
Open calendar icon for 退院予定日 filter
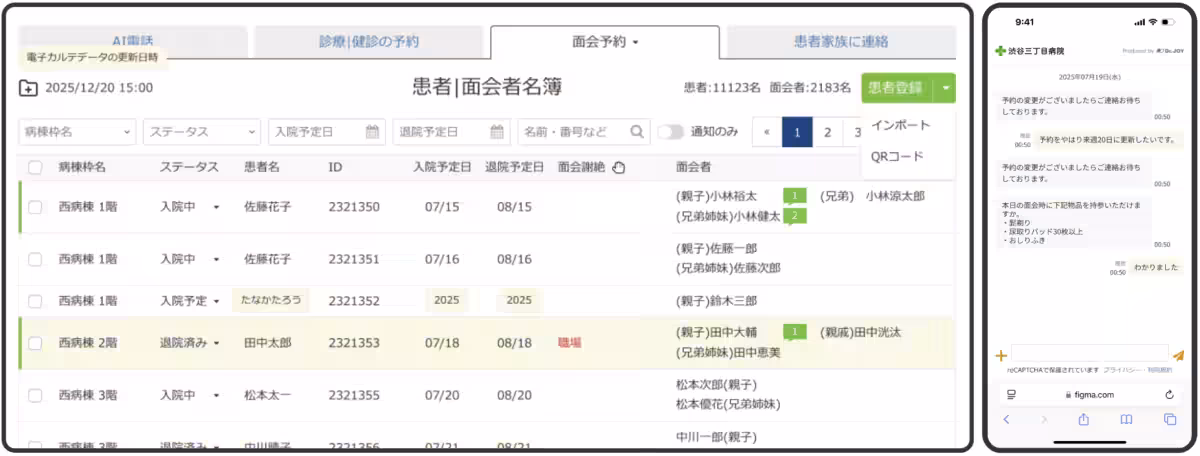tap(497, 132)
